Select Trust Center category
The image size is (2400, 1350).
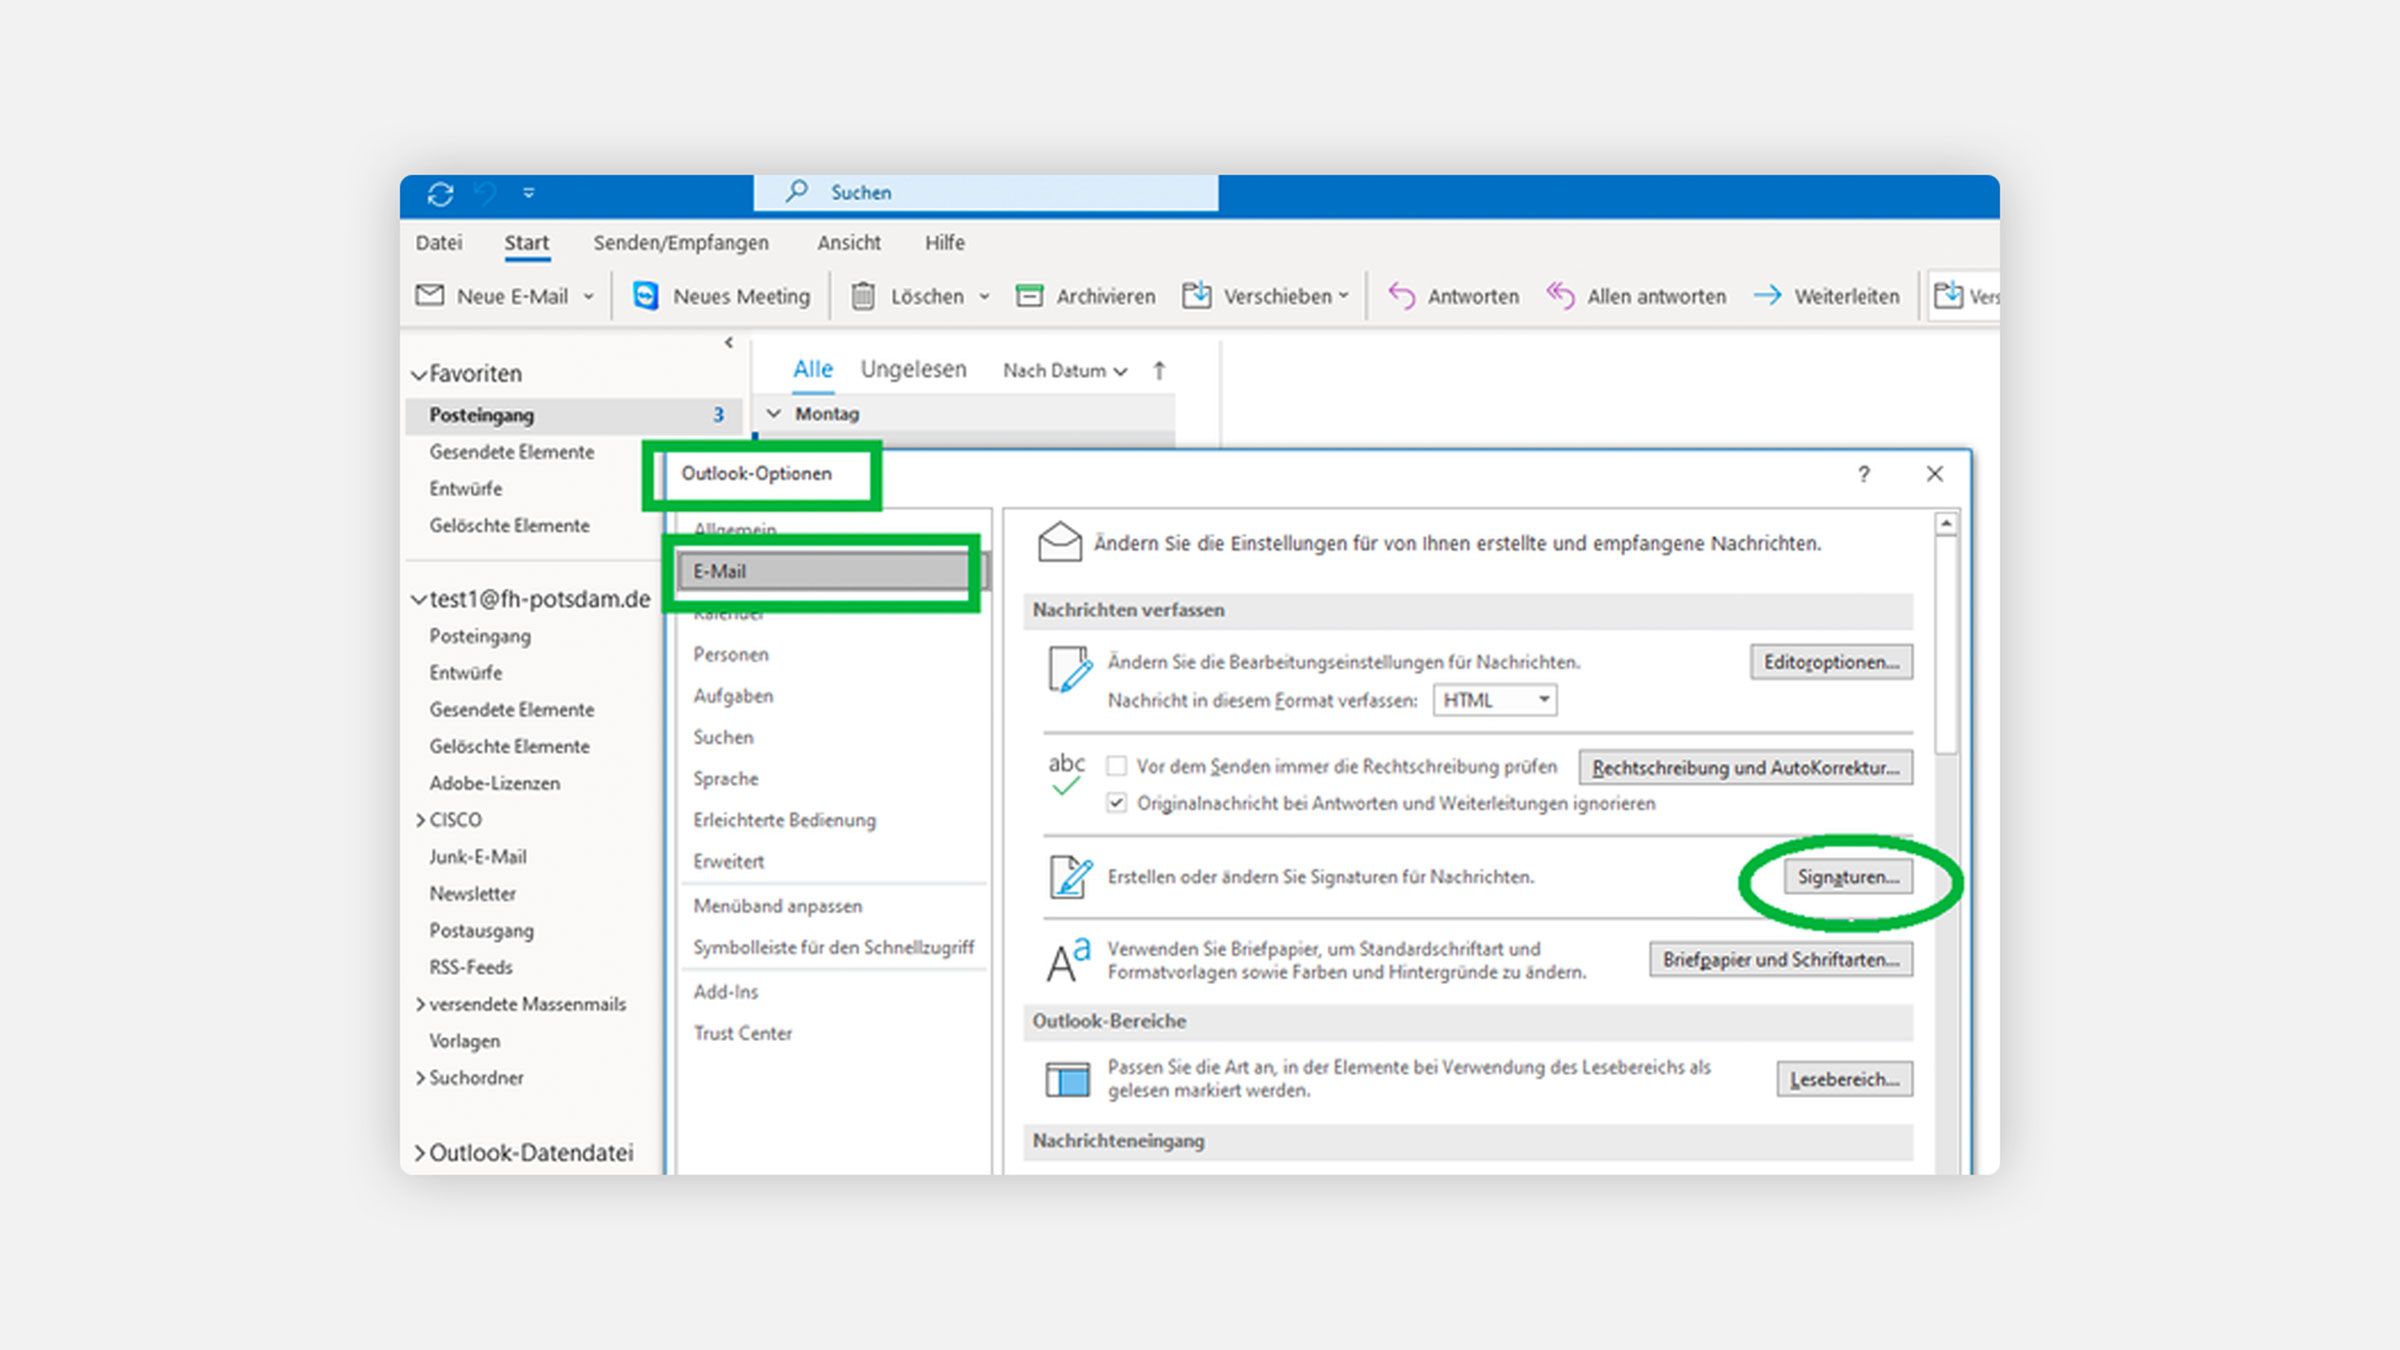pos(743,1033)
